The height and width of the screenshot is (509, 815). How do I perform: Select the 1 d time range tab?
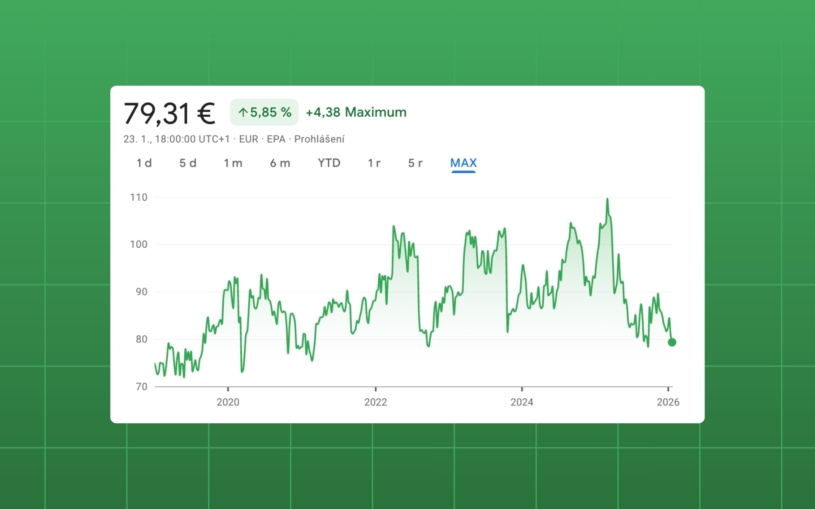pos(144,163)
